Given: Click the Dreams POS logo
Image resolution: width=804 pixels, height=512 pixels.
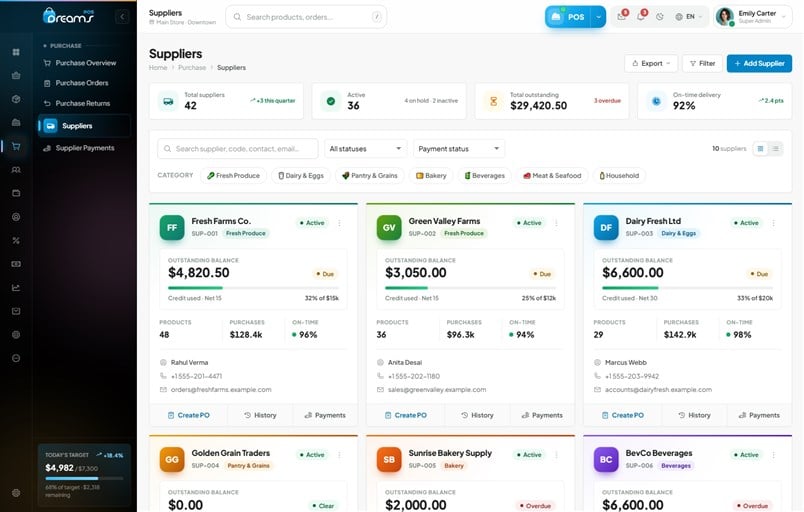Looking at the screenshot, I should coord(69,16).
